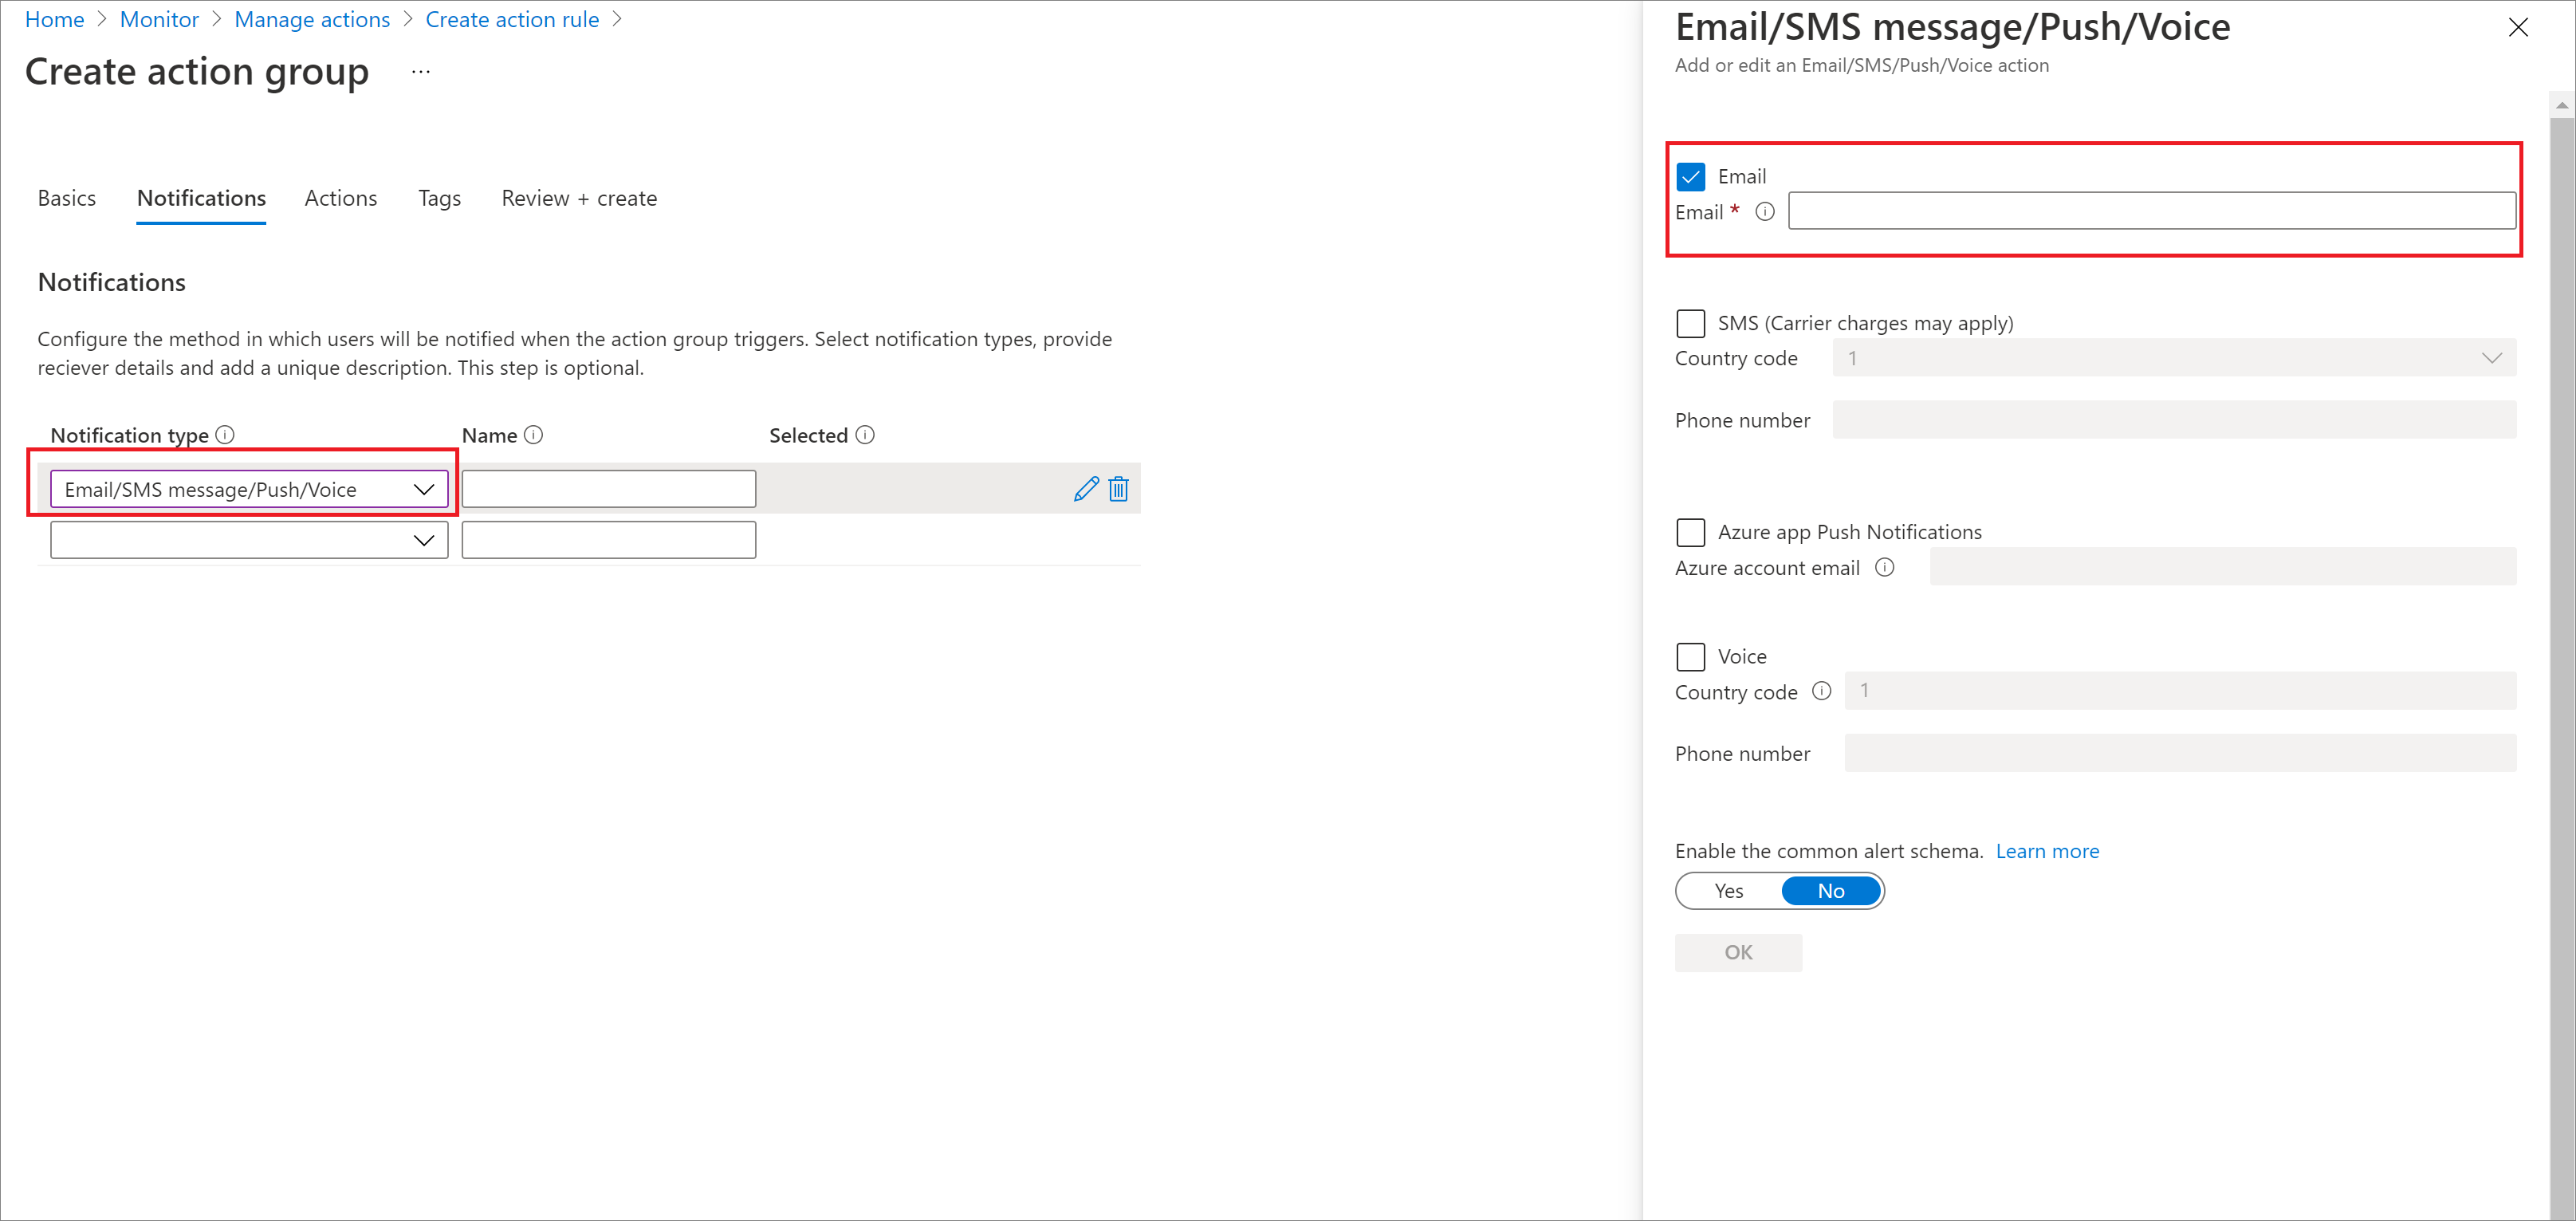Click the delete trash icon for notification
Screen dimensions: 2576x1221
pos(1115,490)
